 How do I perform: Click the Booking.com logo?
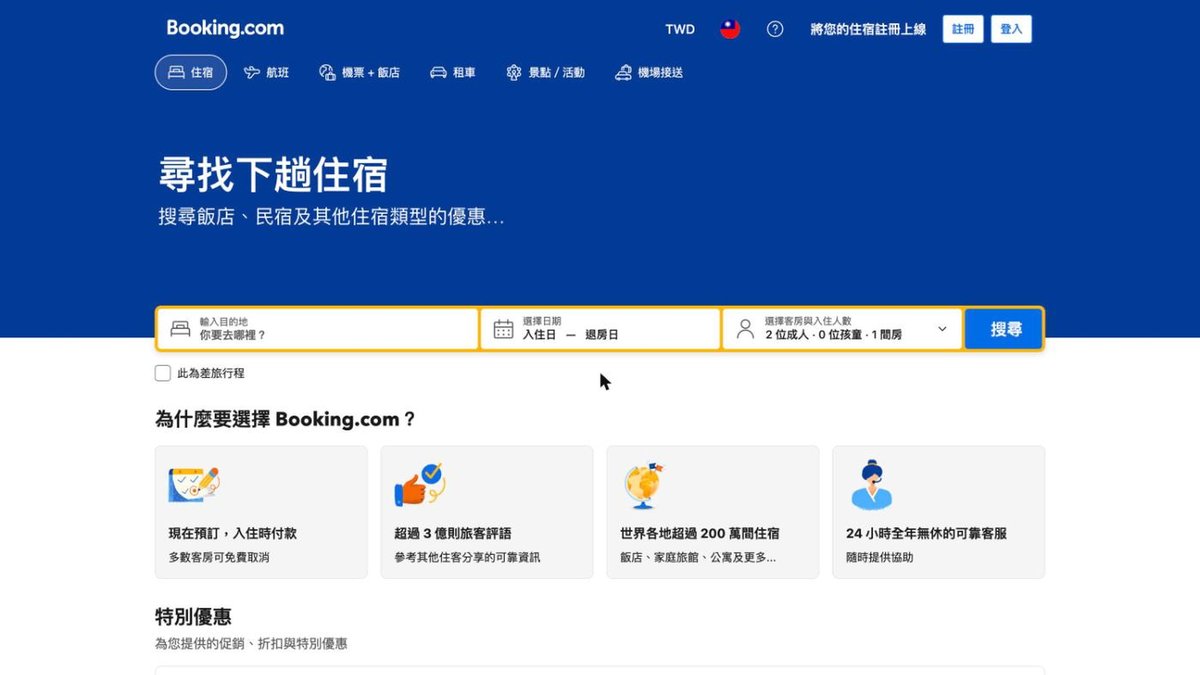(x=225, y=28)
